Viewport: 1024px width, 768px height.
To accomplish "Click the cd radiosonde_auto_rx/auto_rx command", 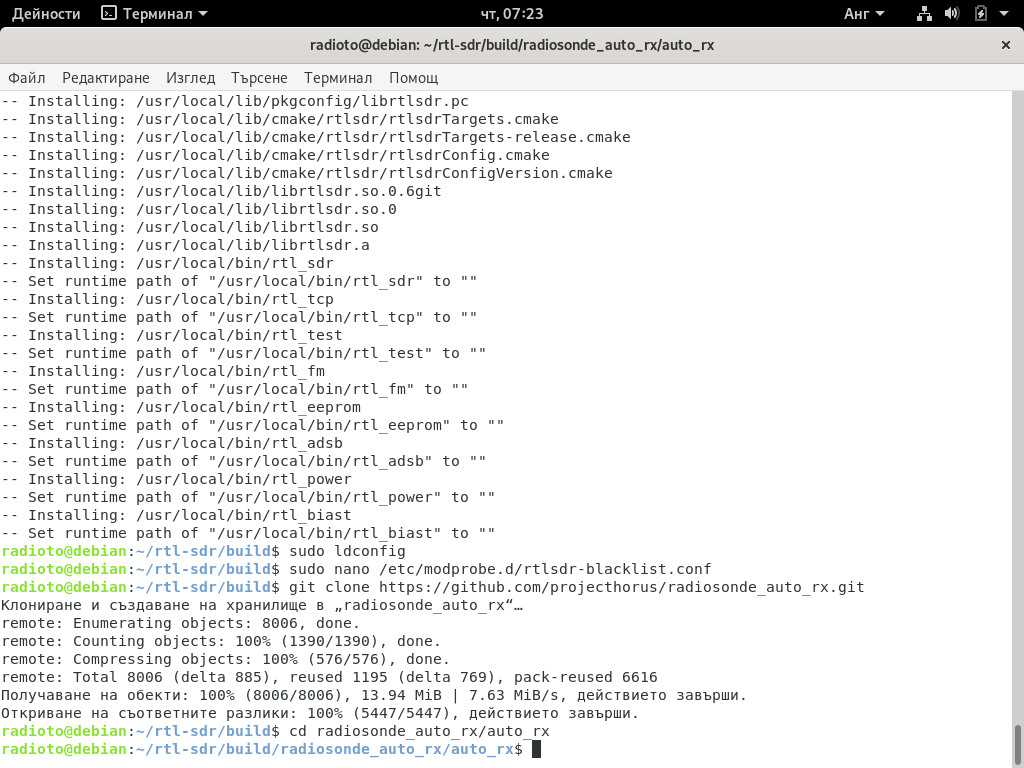I will 419,731.
